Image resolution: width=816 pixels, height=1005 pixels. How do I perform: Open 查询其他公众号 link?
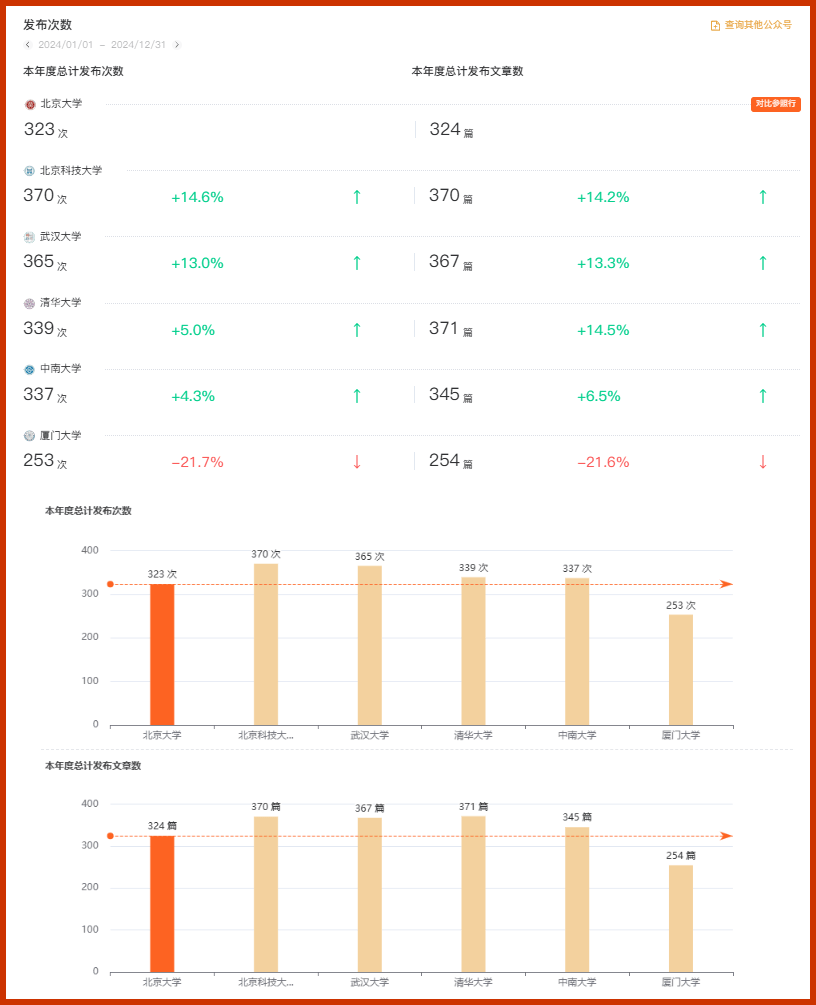tap(751, 25)
